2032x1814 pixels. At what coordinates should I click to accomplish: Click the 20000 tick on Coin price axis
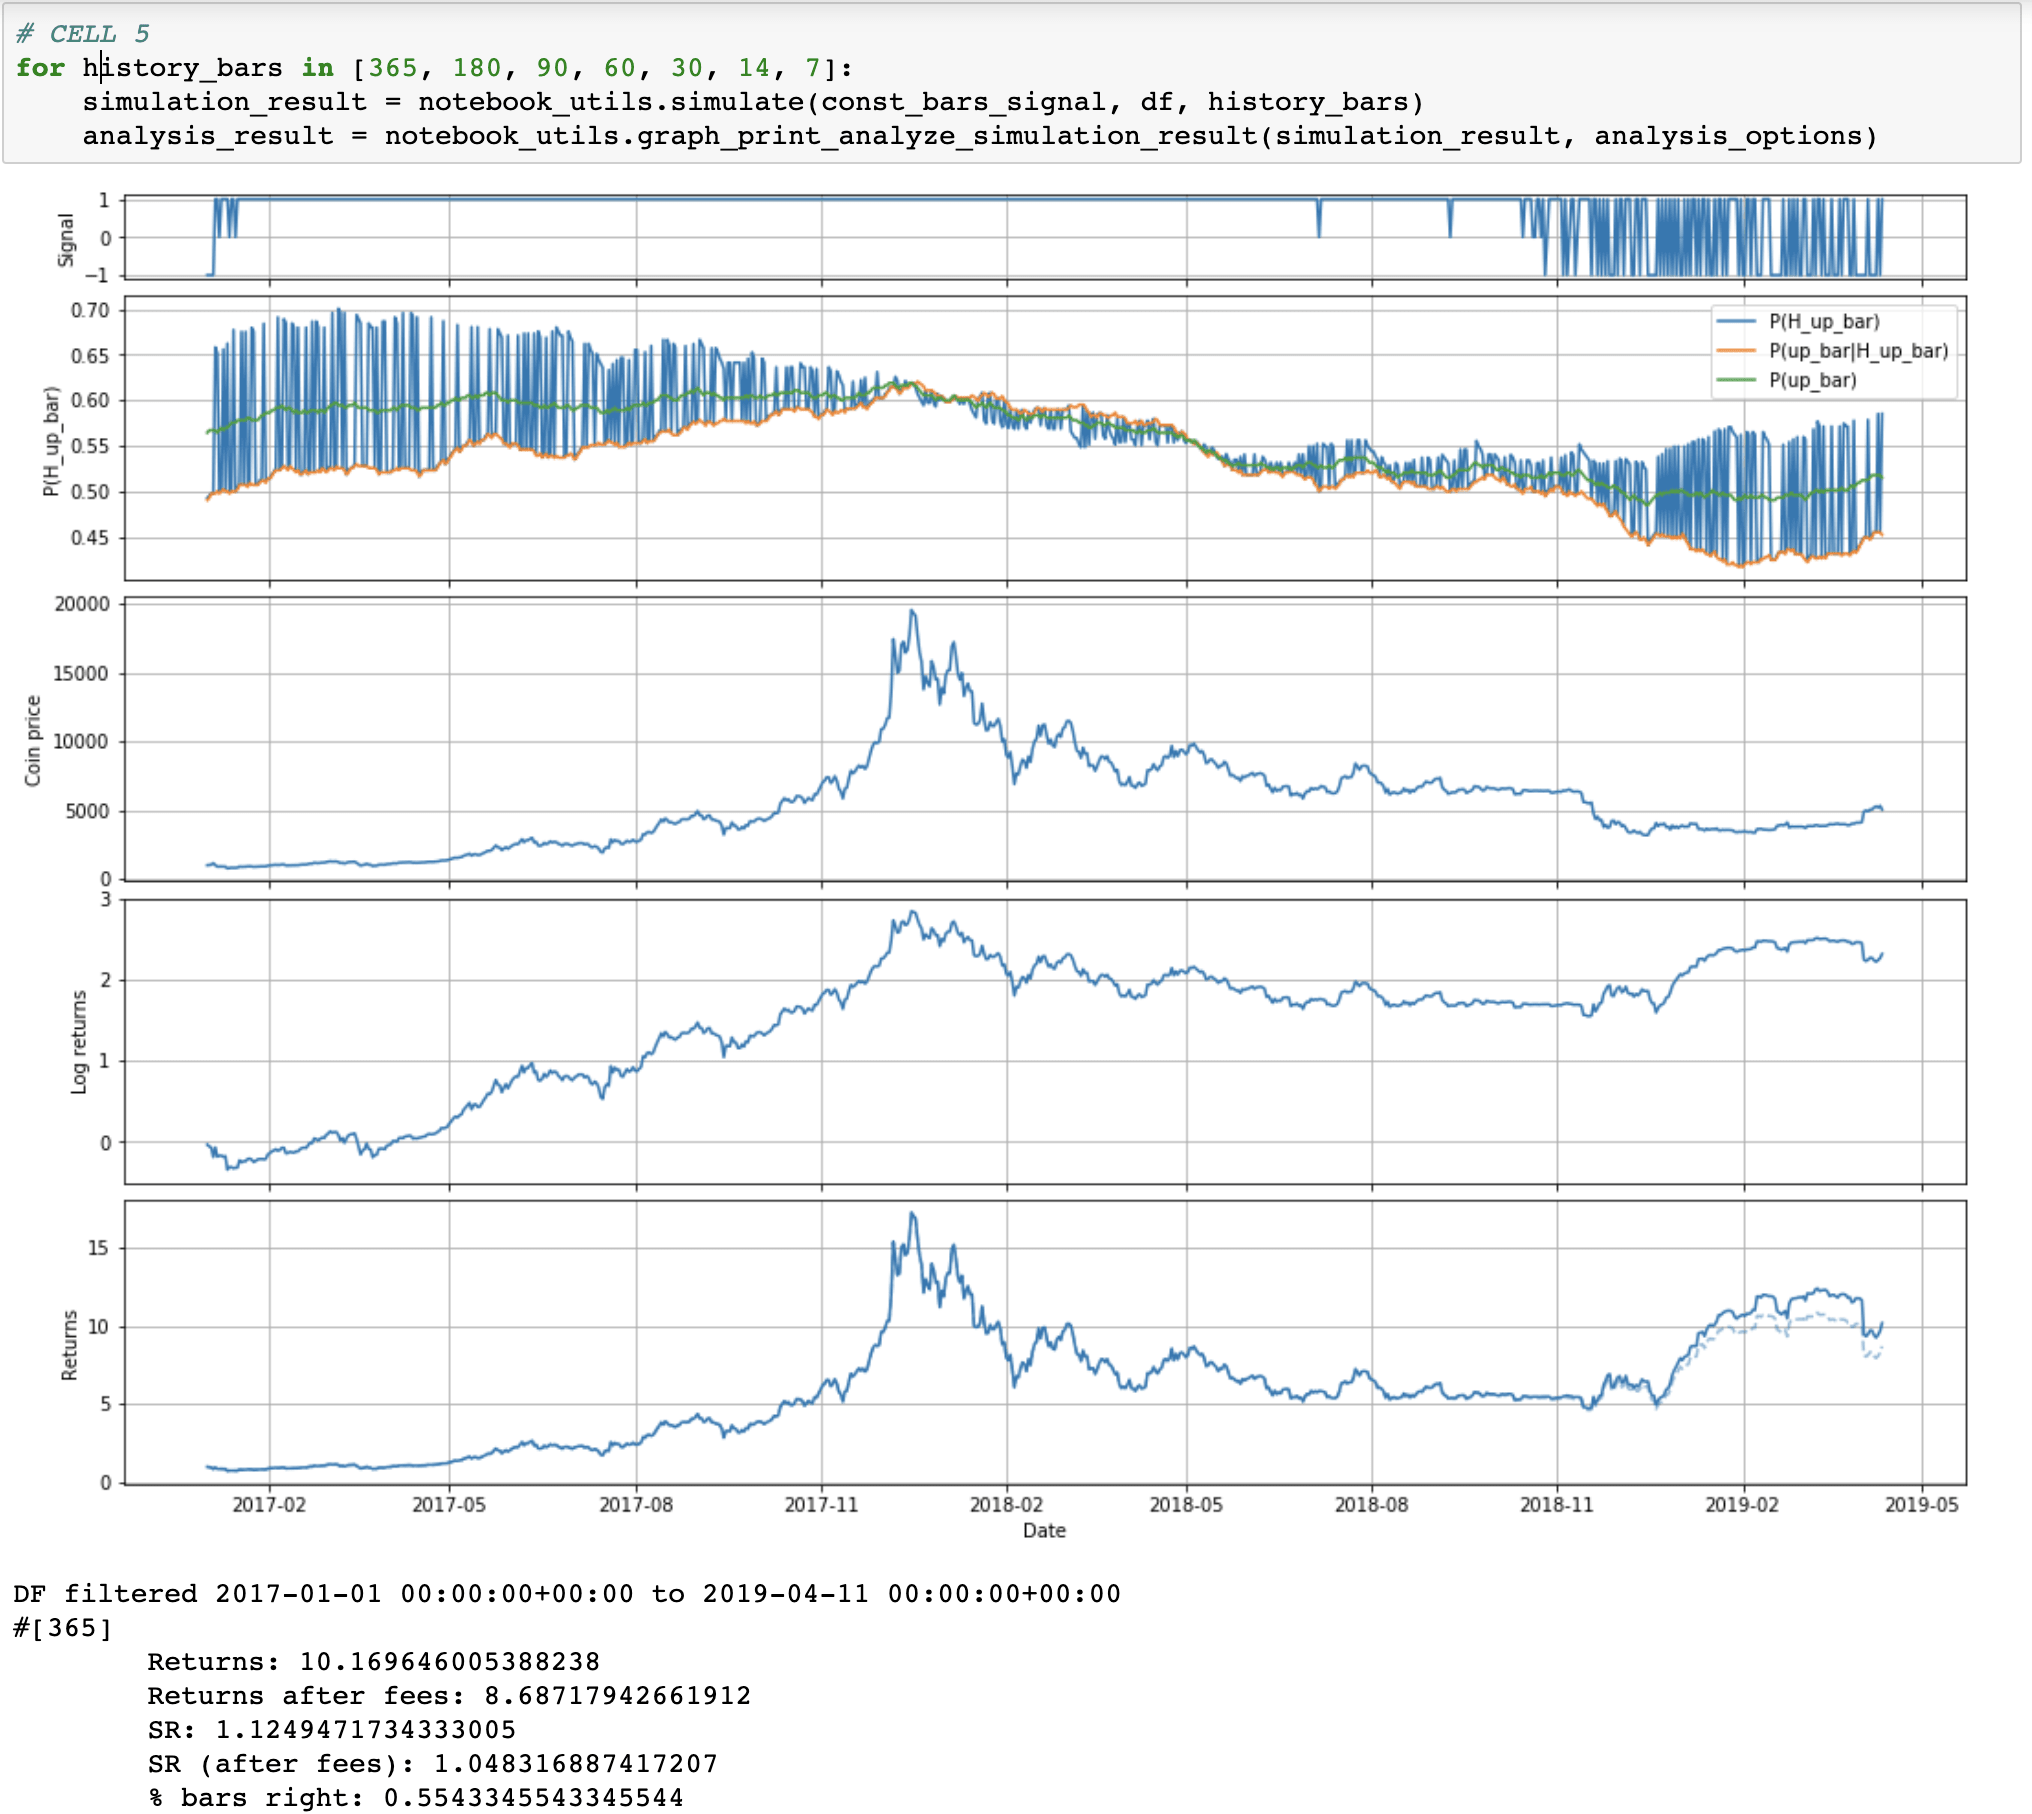(82, 604)
